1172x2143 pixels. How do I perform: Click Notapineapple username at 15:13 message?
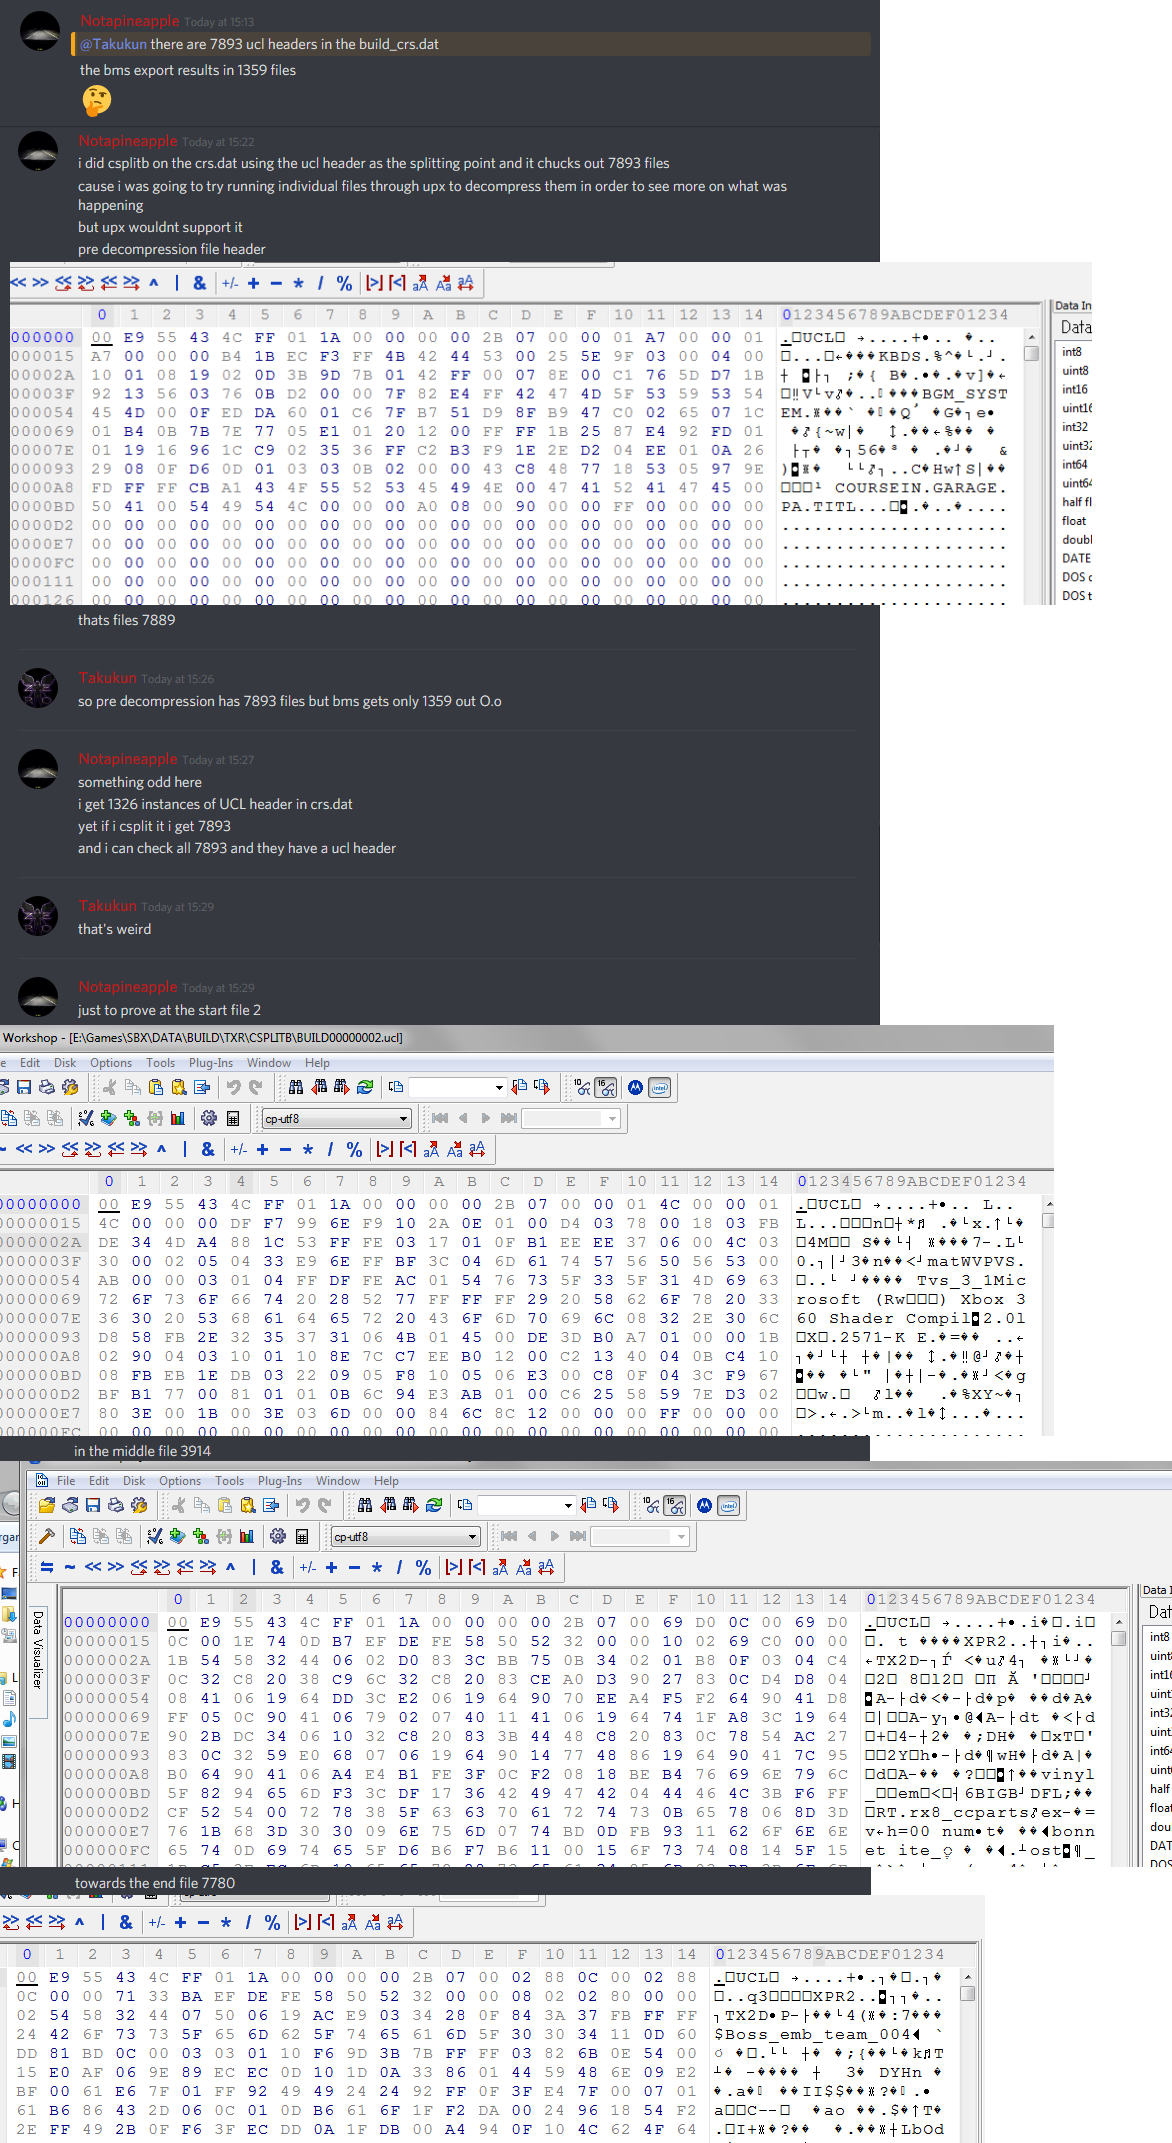130,21
